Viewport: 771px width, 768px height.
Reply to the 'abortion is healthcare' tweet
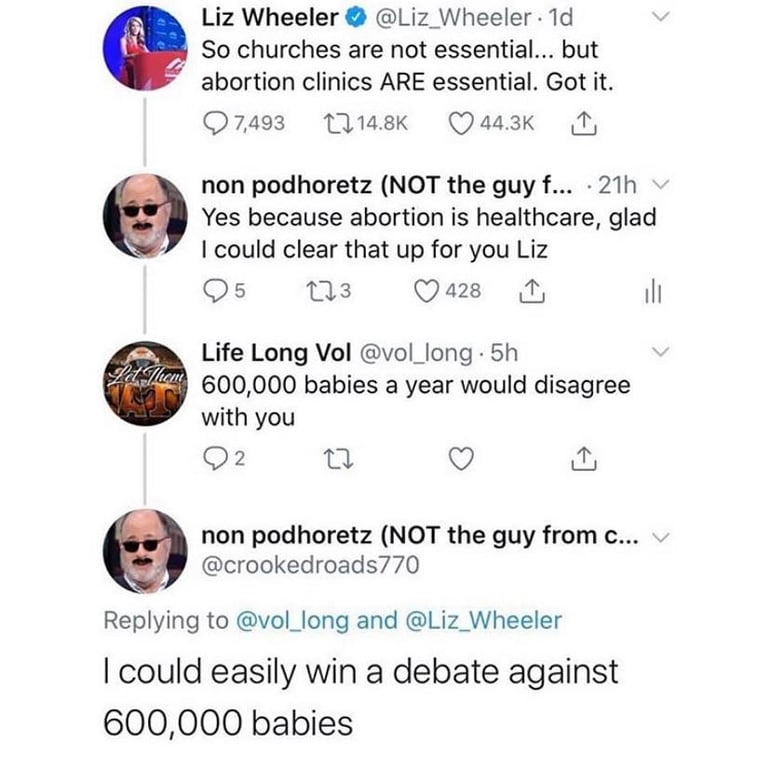(x=215, y=291)
